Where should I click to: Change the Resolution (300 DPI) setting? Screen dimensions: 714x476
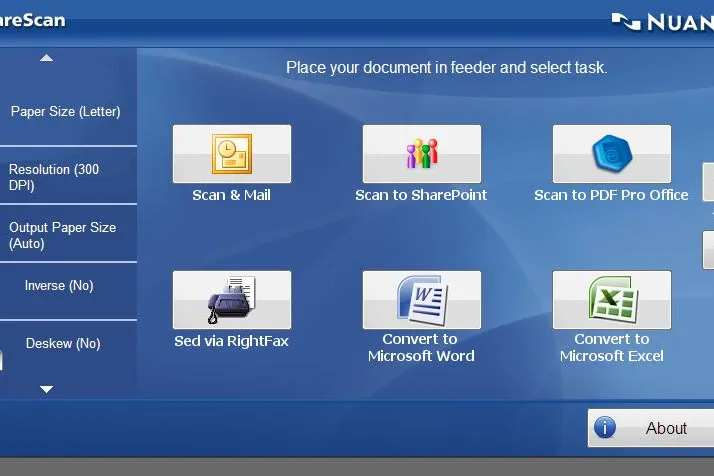pyautogui.click(x=68, y=175)
